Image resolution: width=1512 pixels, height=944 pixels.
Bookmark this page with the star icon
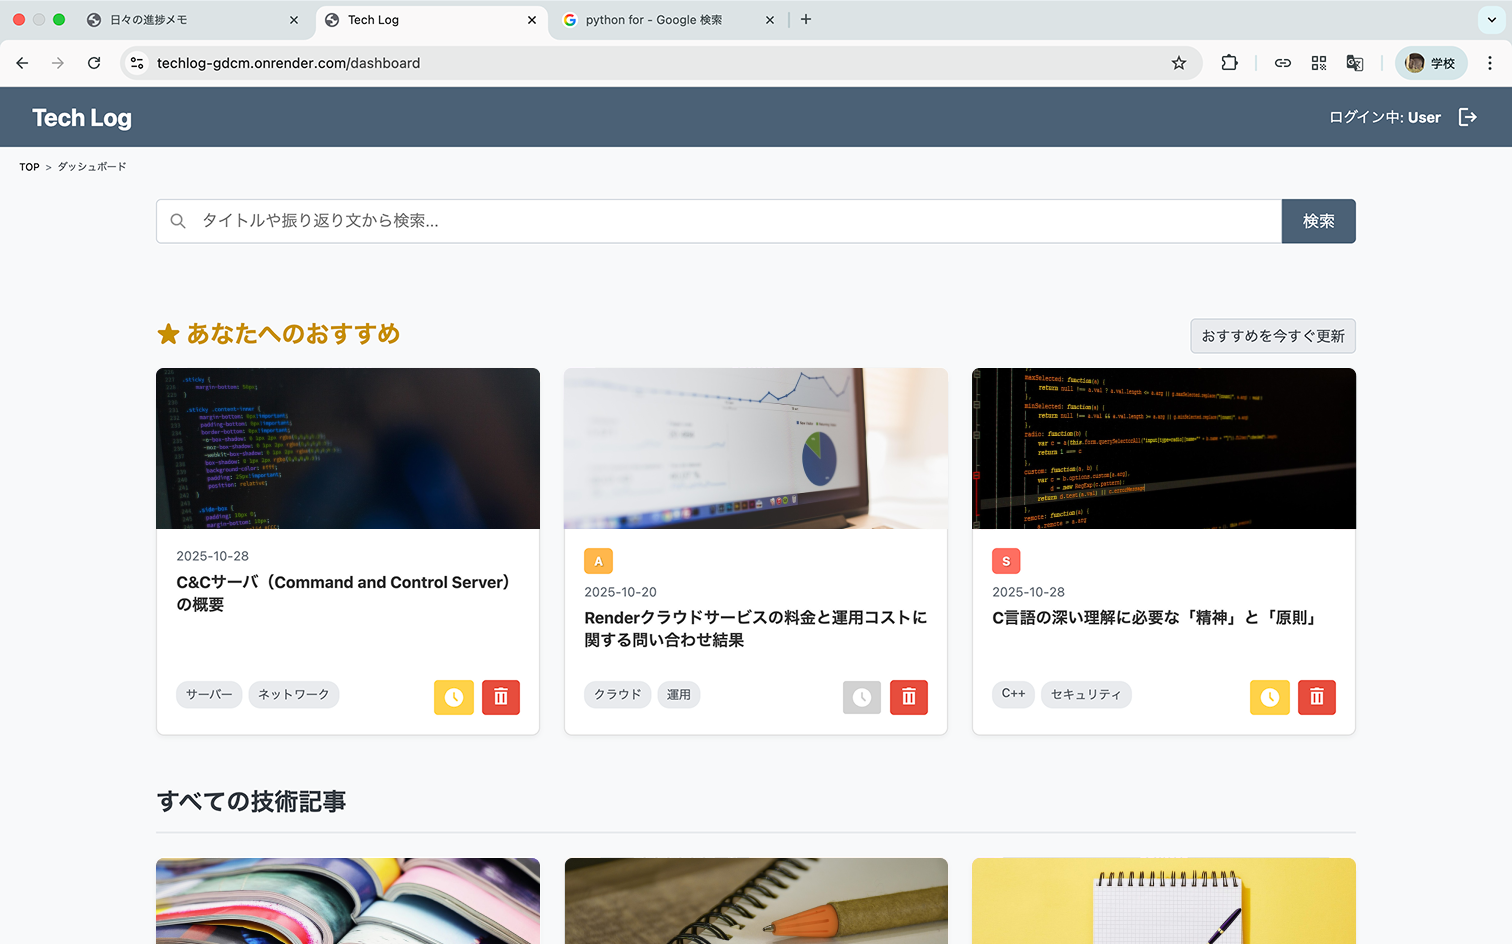[1179, 63]
